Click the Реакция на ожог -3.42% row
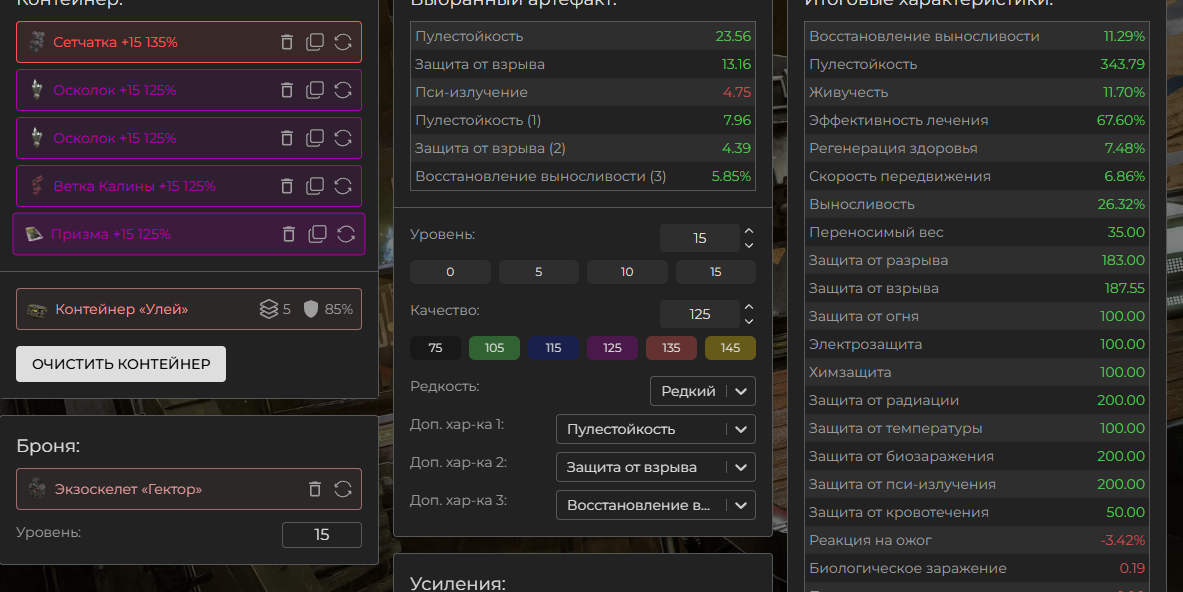The width and height of the screenshot is (1183, 592). pyautogui.click(x=977, y=541)
